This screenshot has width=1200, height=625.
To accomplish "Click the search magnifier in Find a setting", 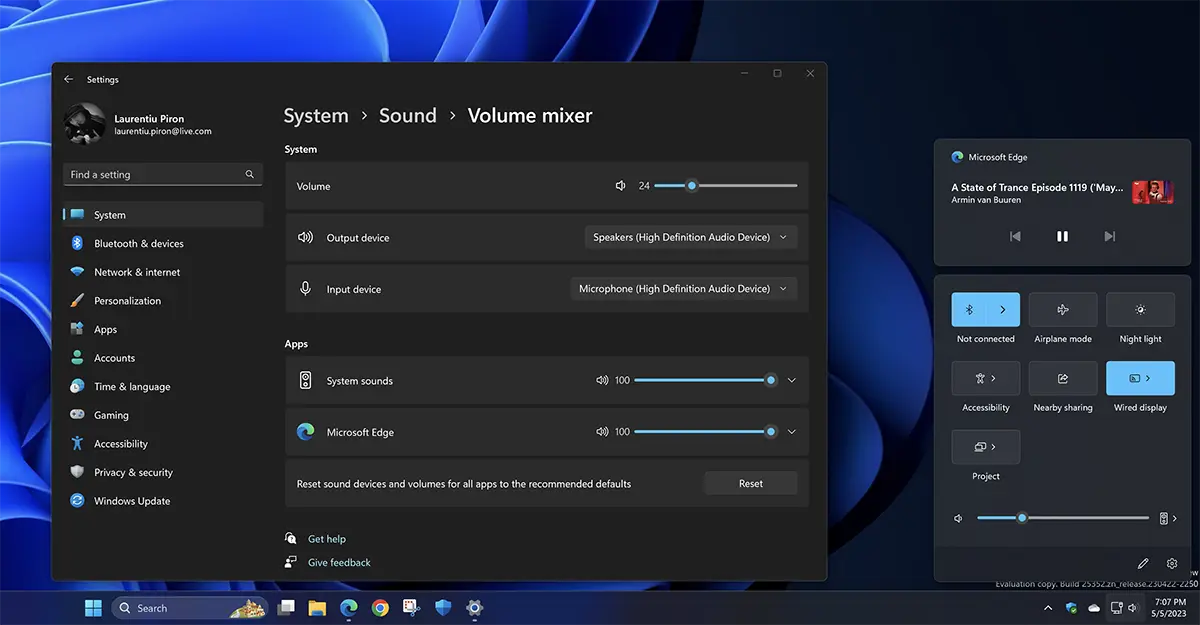I will pos(250,174).
